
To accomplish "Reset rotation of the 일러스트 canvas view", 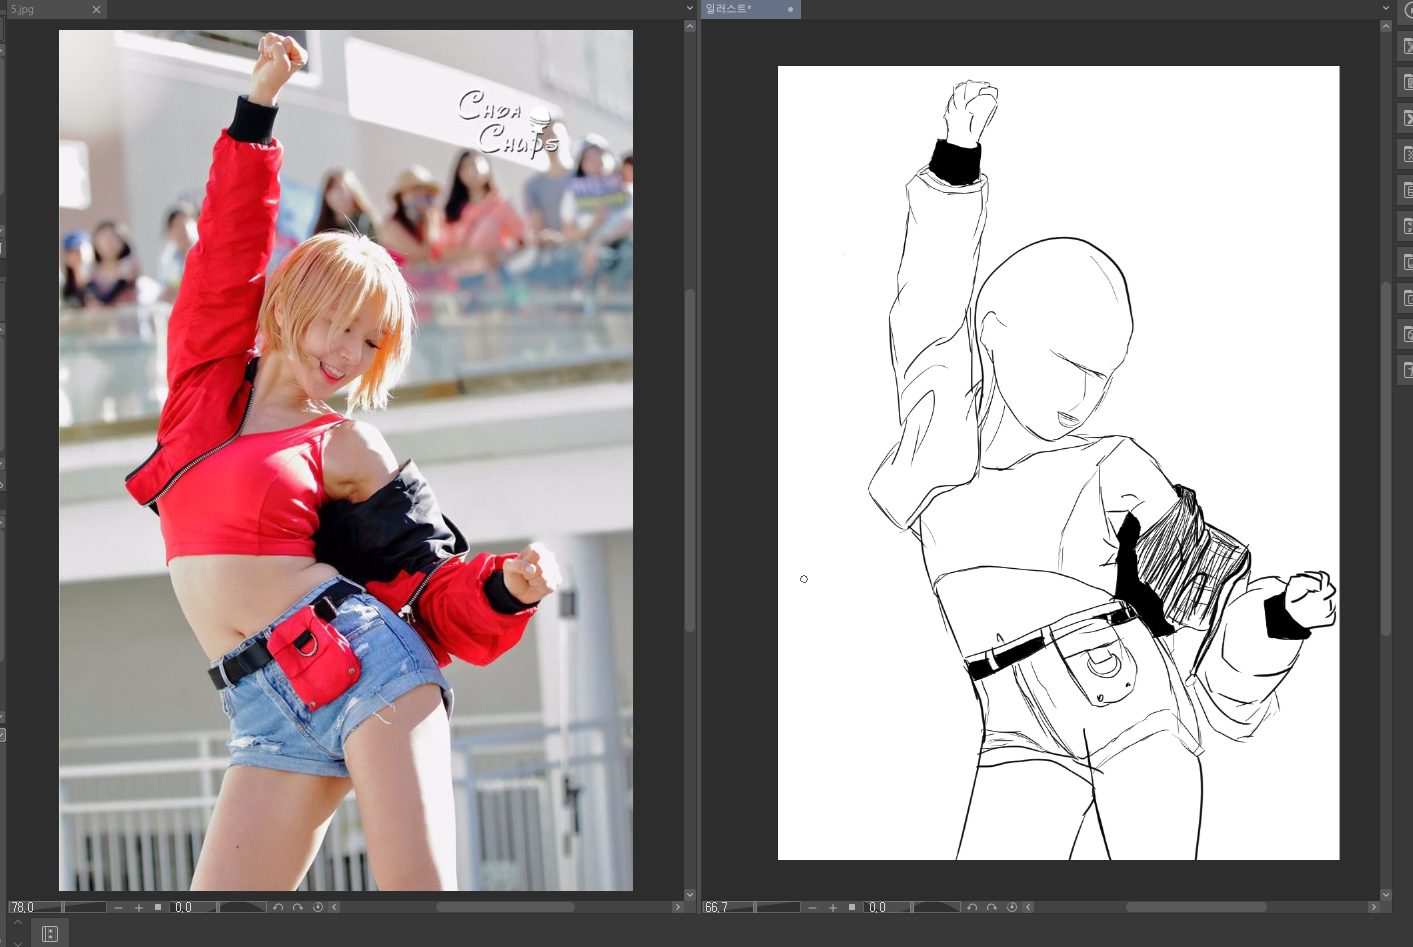I will point(1012,907).
